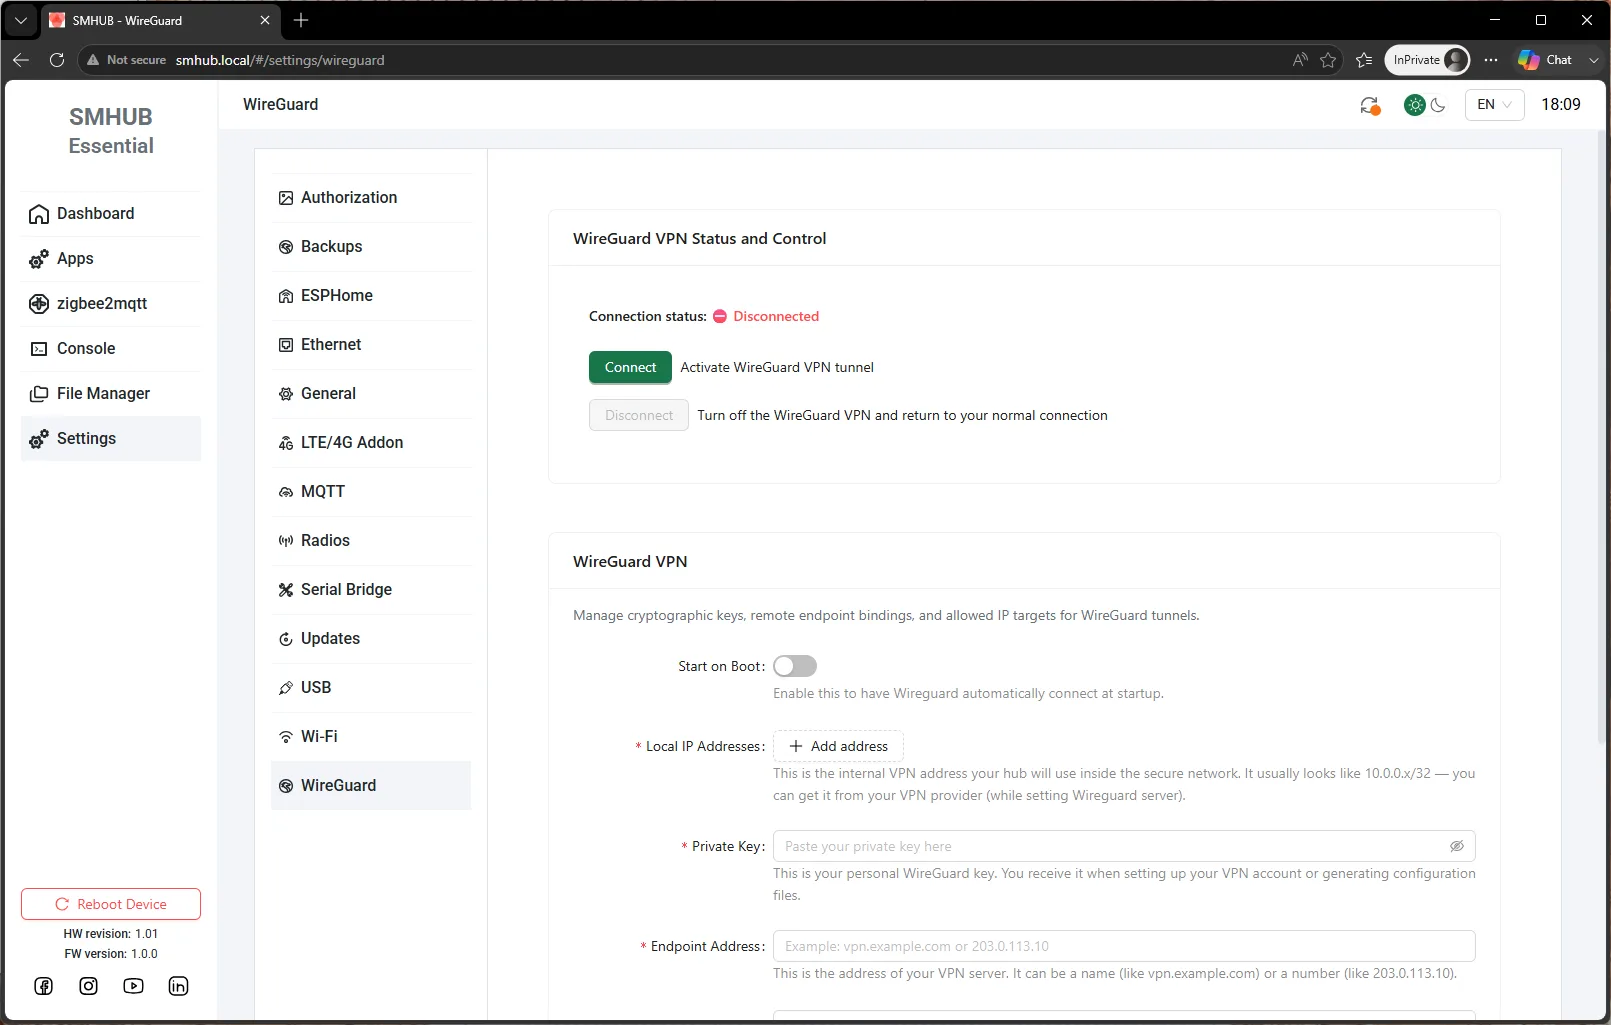Toggle the Start on Boot switch
1611x1025 pixels.
pyautogui.click(x=795, y=666)
